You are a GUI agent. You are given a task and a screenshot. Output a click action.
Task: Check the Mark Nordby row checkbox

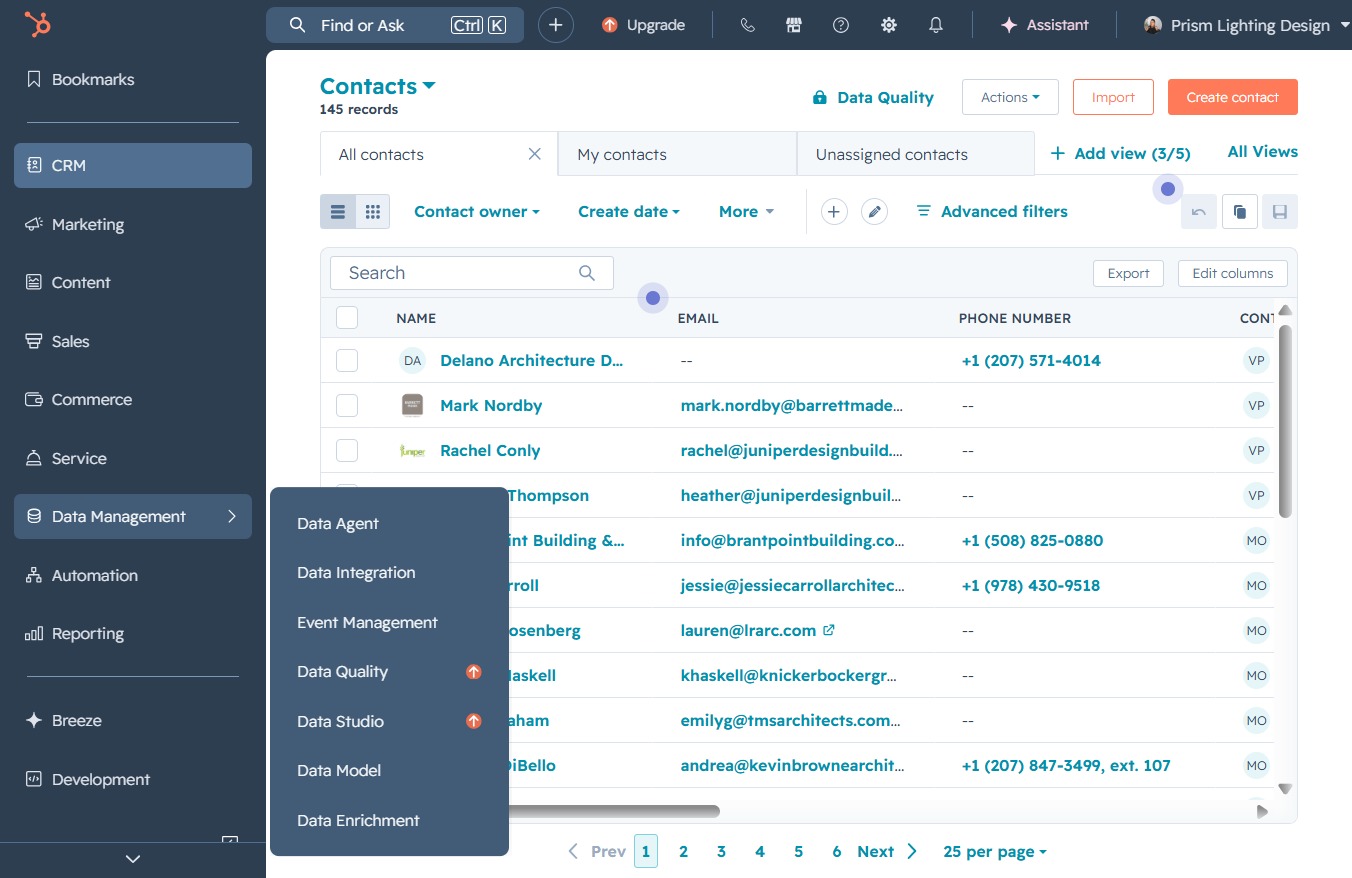(347, 405)
